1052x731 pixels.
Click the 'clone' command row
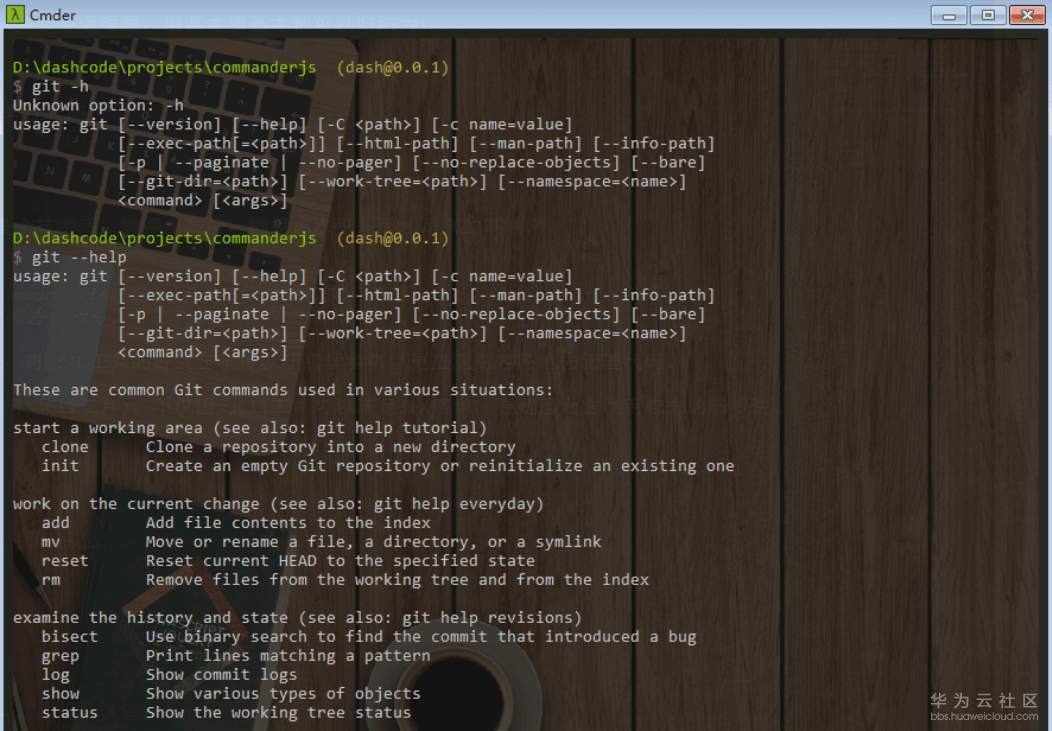point(278,447)
